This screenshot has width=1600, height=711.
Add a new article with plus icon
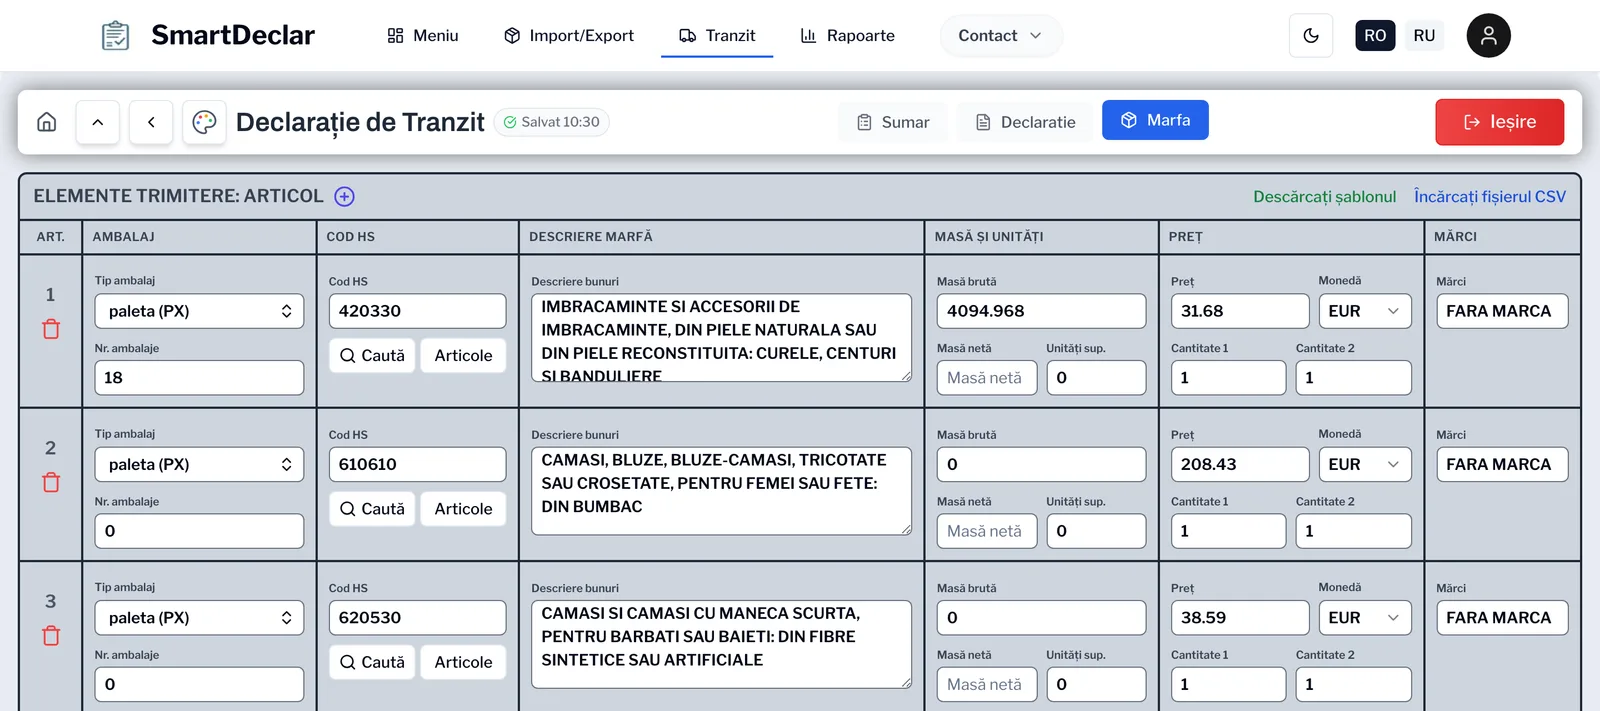344,196
